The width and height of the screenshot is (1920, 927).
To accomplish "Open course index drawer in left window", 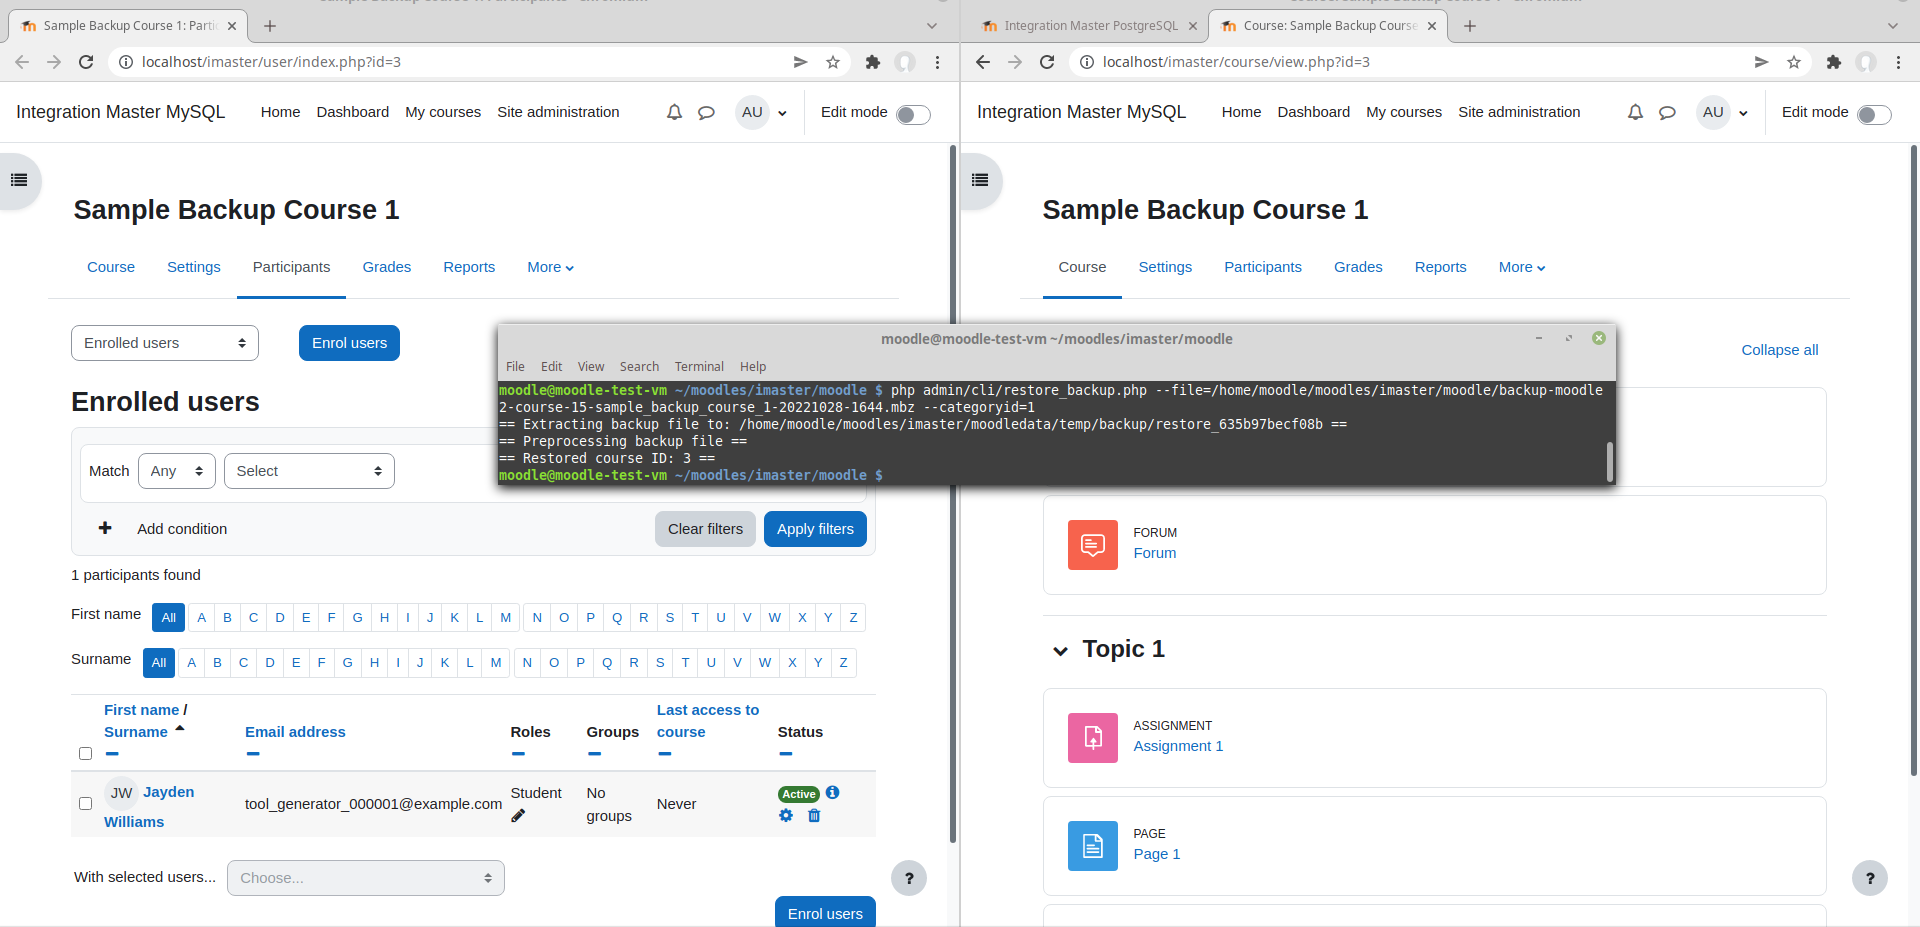I will (x=19, y=181).
